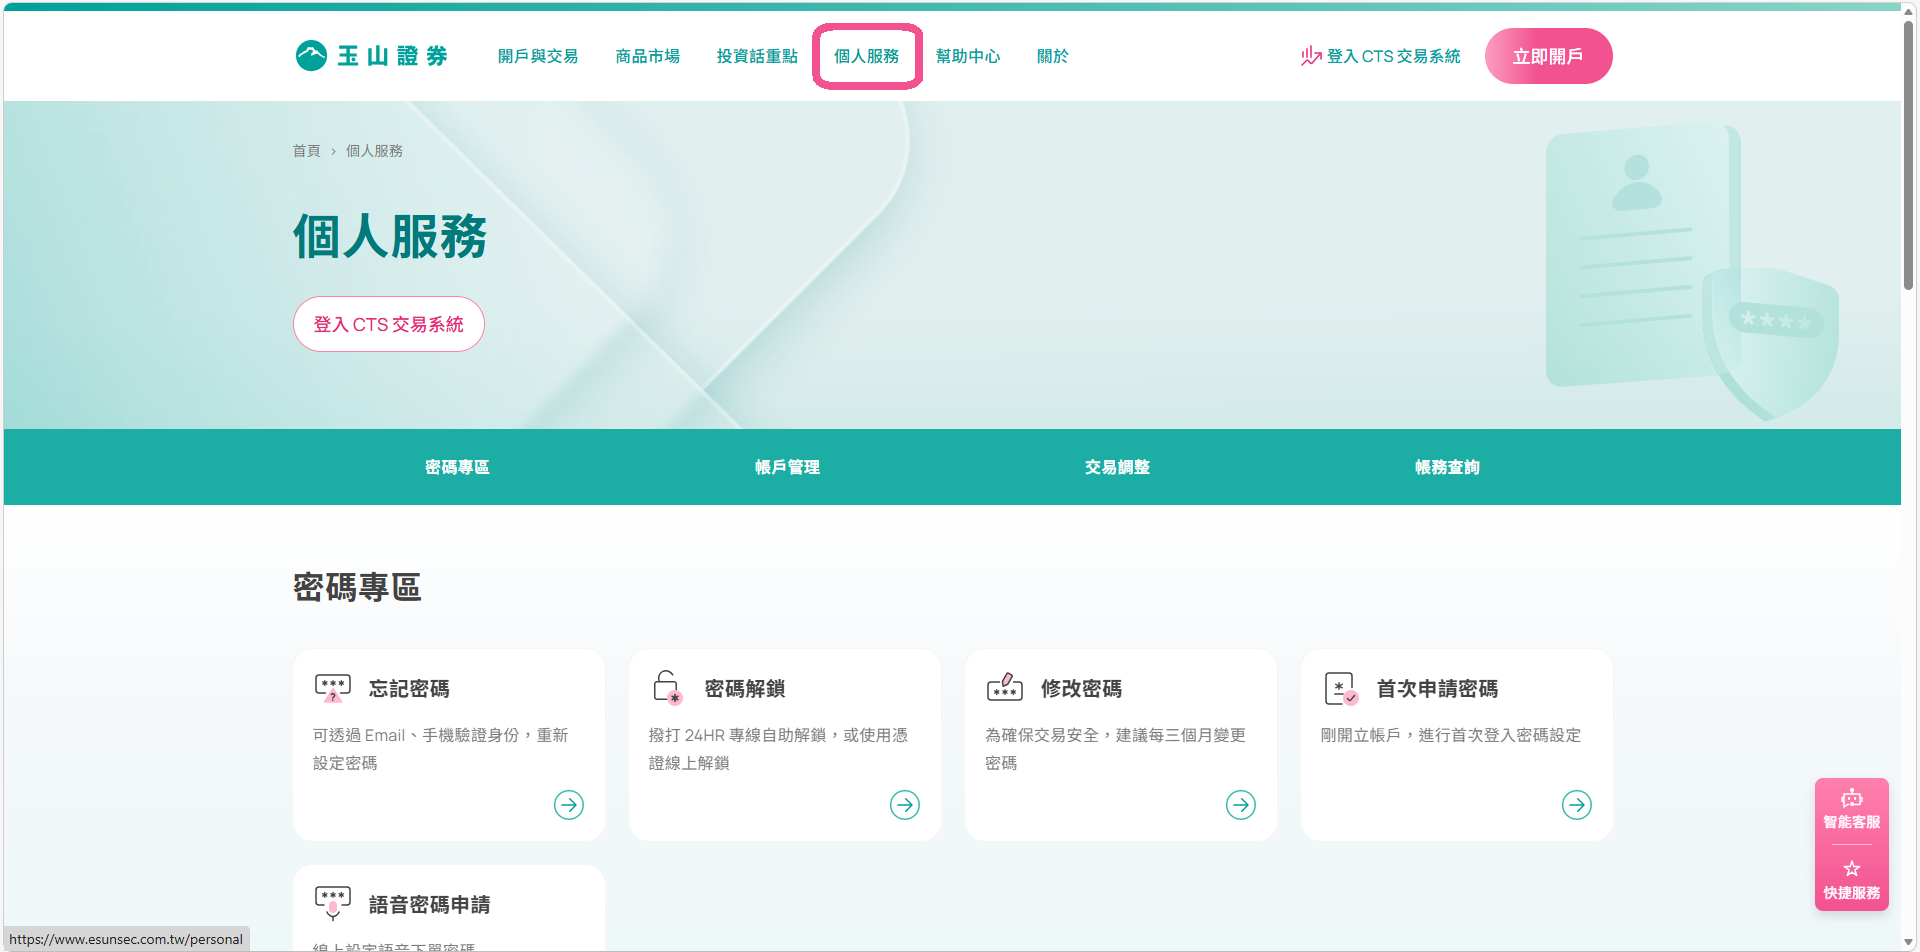This screenshot has height=952, width=1920.
Task: Click arrow button on 忘記密碼 card
Action: [569, 805]
